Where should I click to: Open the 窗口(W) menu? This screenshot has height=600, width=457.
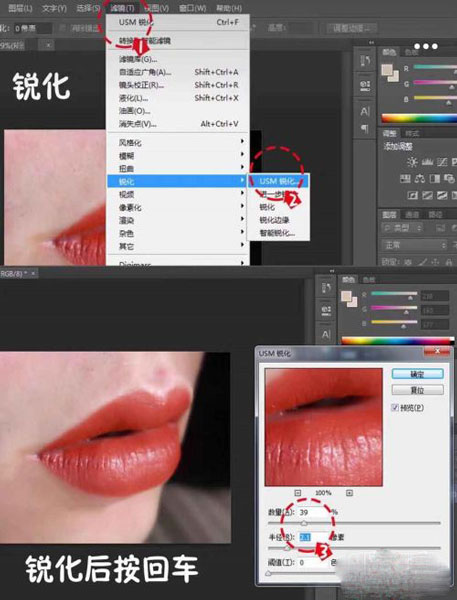(193, 8)
